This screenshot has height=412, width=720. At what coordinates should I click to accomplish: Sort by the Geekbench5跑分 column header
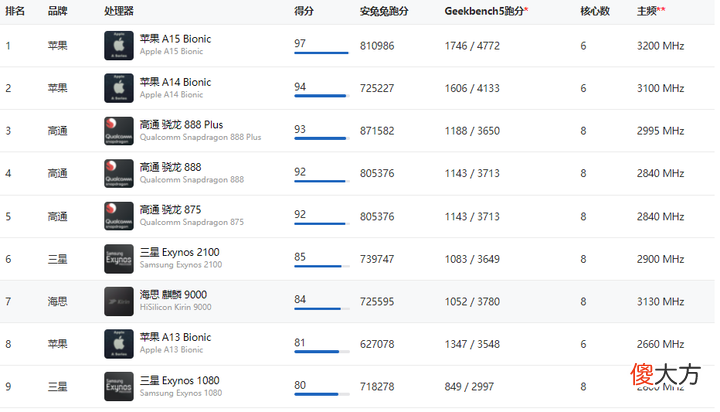[486, 11]
